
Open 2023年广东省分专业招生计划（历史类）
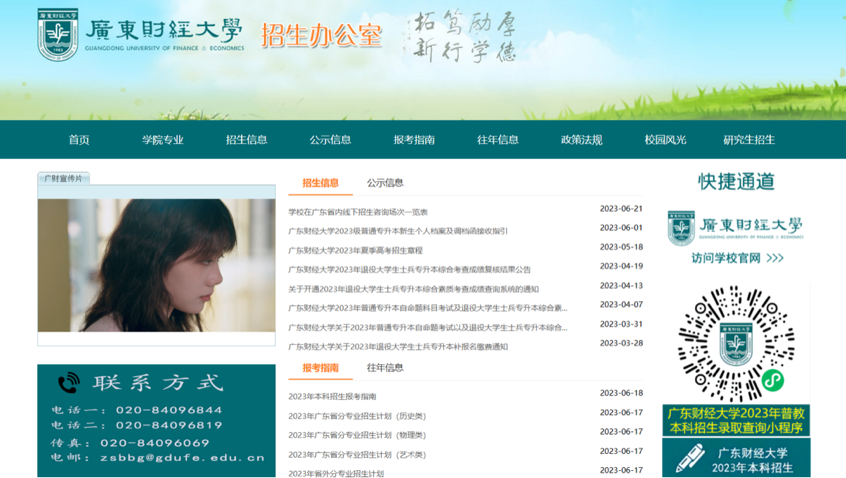pos(357,416)
